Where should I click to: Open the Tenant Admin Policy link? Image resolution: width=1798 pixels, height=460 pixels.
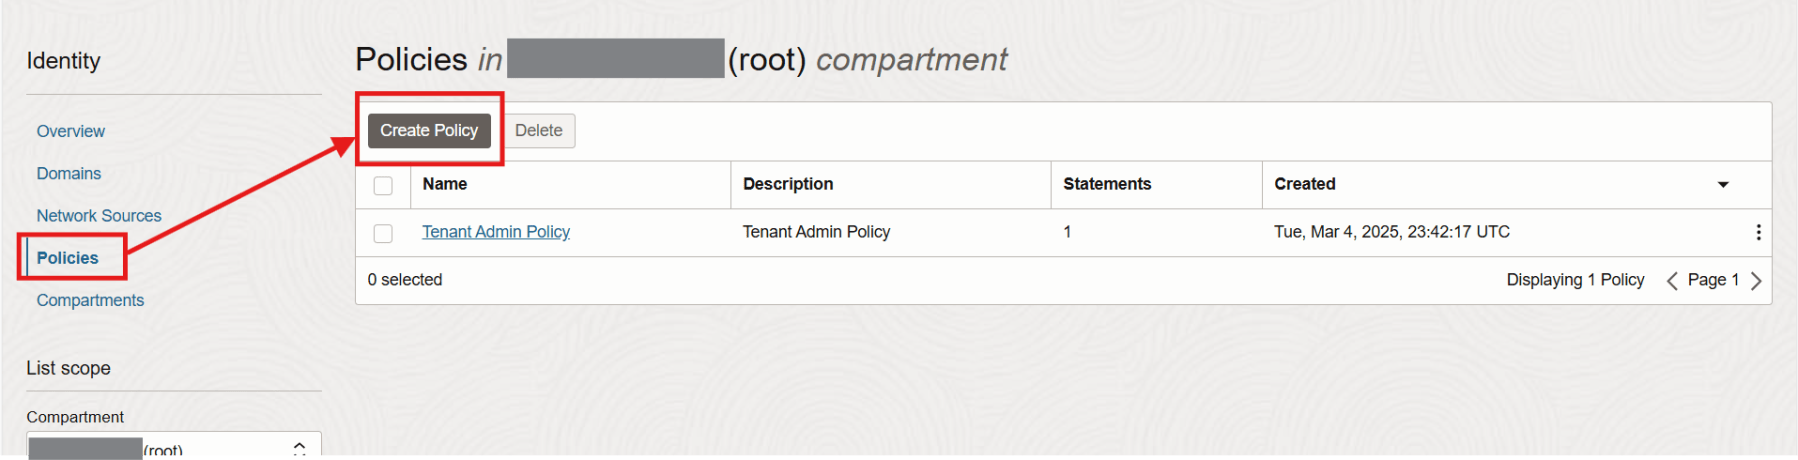pyautogui.click(x=496, y=232)
